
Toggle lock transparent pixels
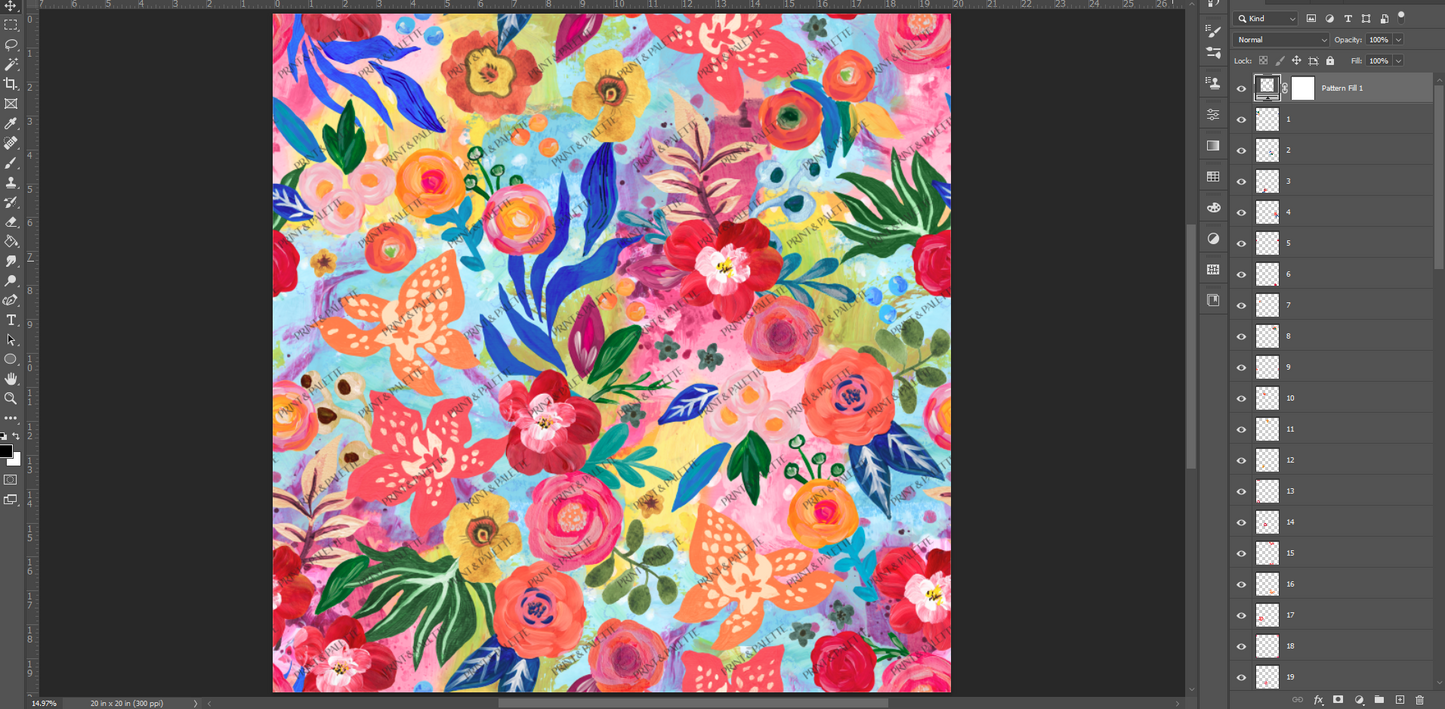click(1263, 61)
